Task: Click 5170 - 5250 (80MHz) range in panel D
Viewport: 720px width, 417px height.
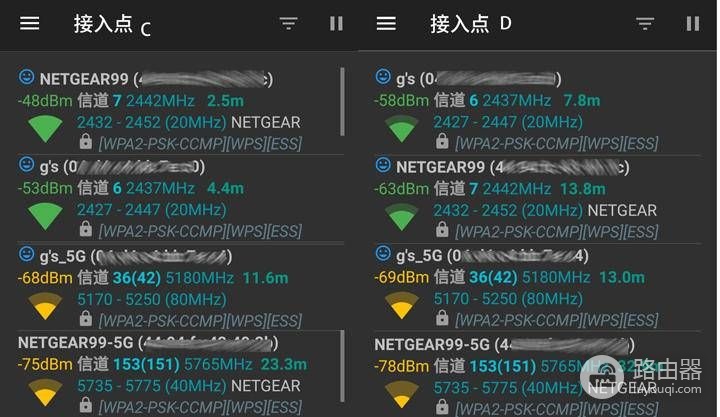Action: [508, 299]
